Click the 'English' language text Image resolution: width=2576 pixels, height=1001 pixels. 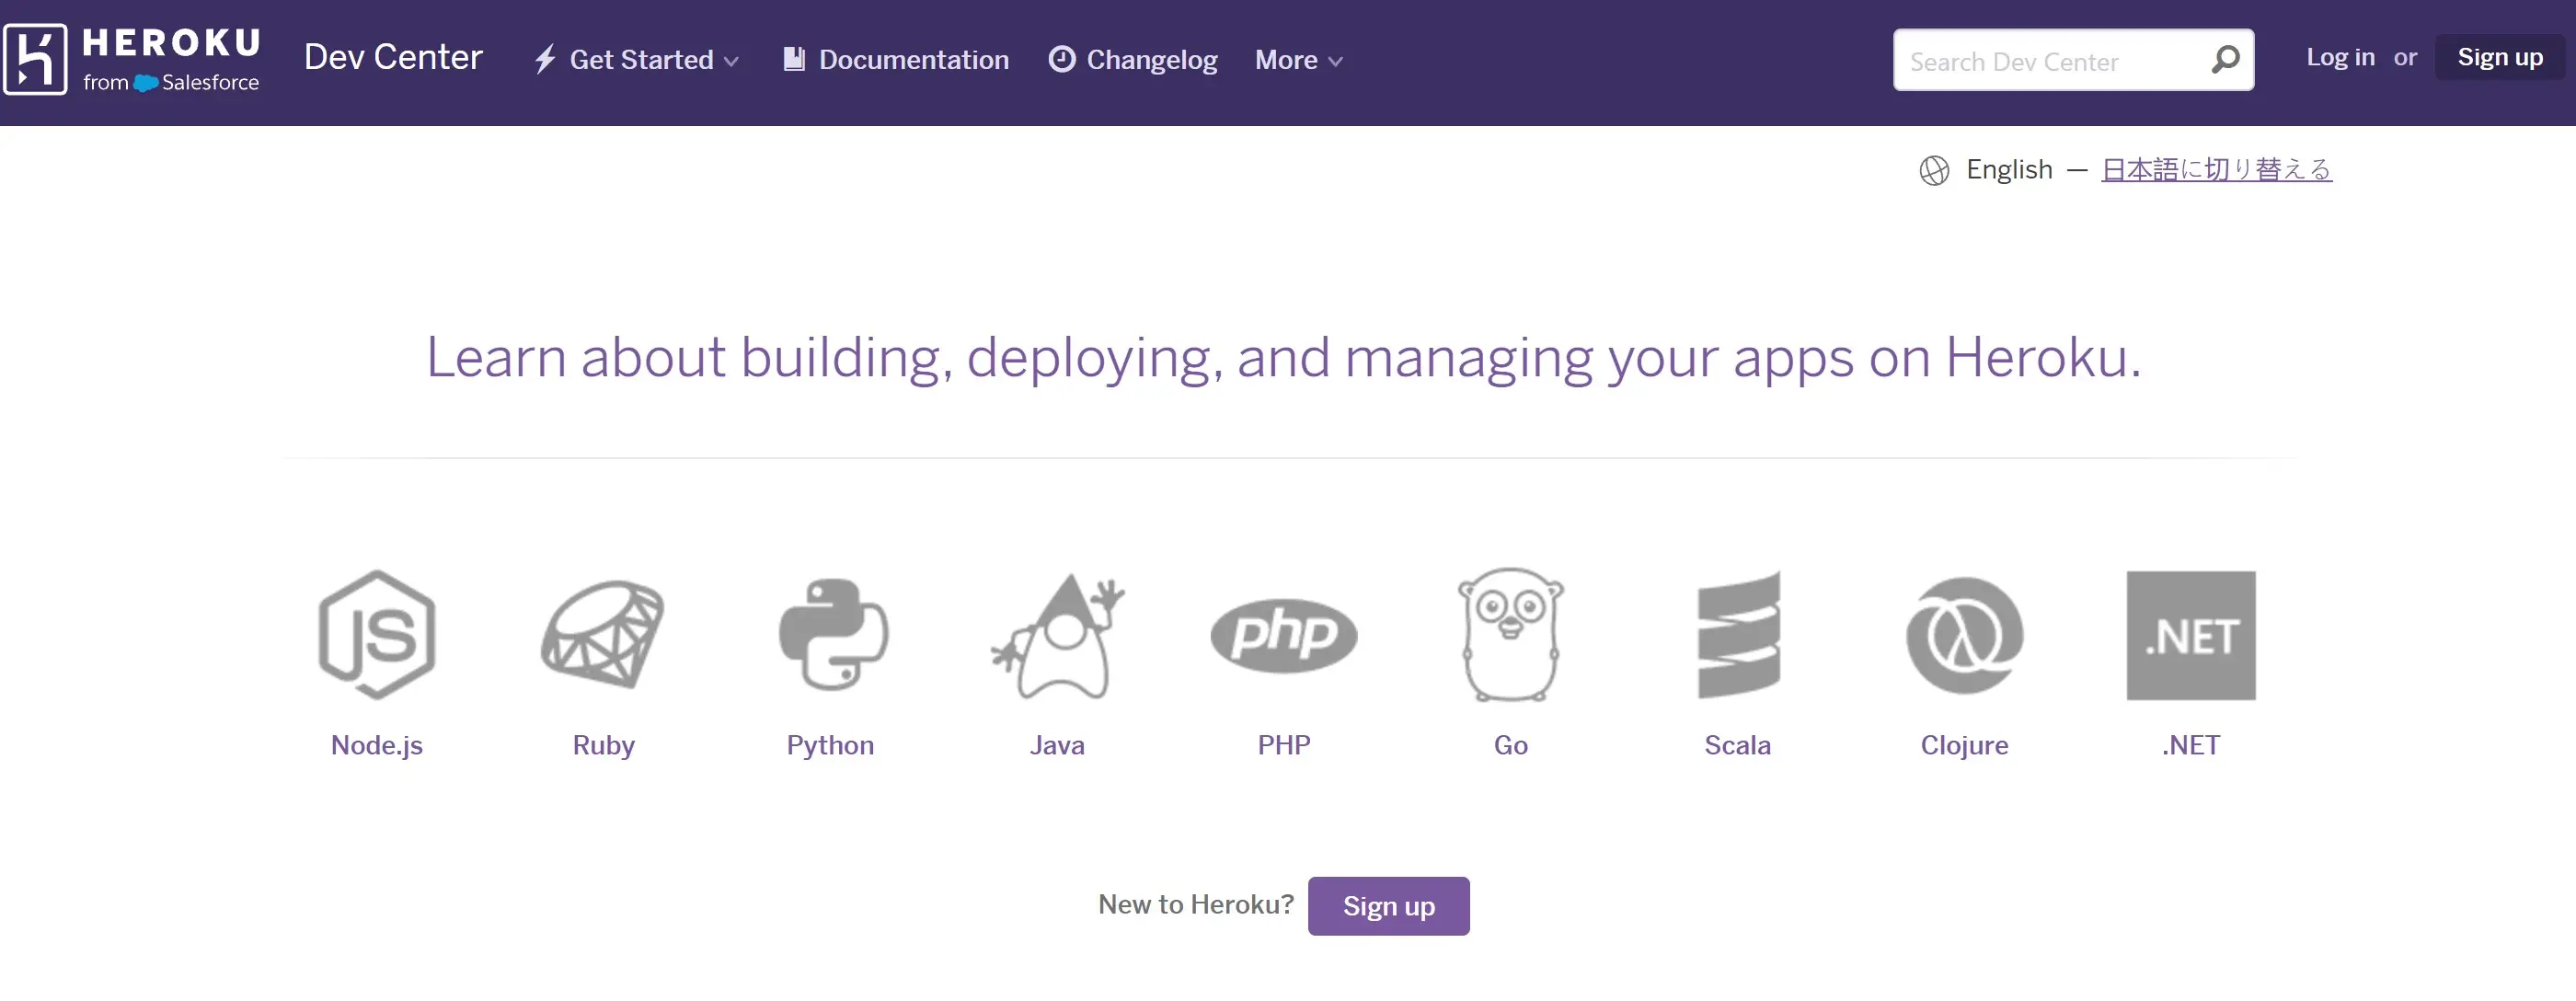[x=2009, y=170]
